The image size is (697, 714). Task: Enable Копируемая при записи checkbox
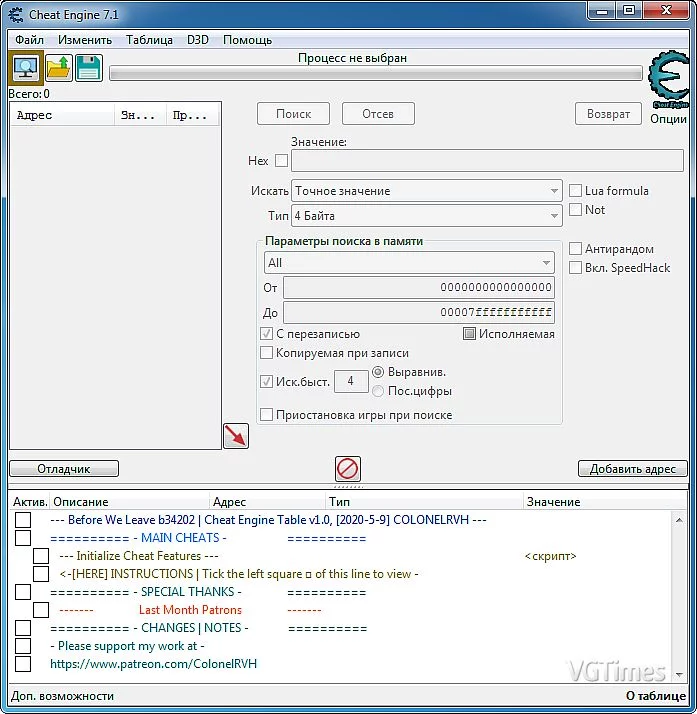(x=266, y=353)
